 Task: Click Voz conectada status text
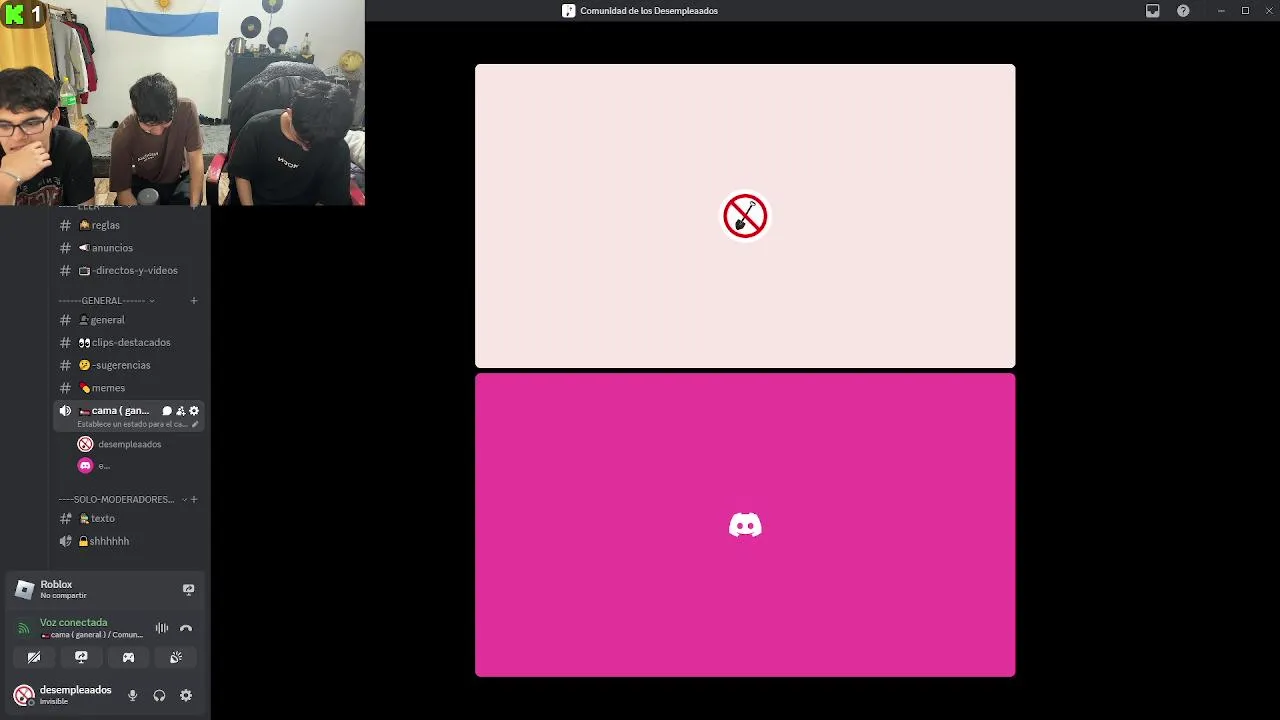coord(73,622)
